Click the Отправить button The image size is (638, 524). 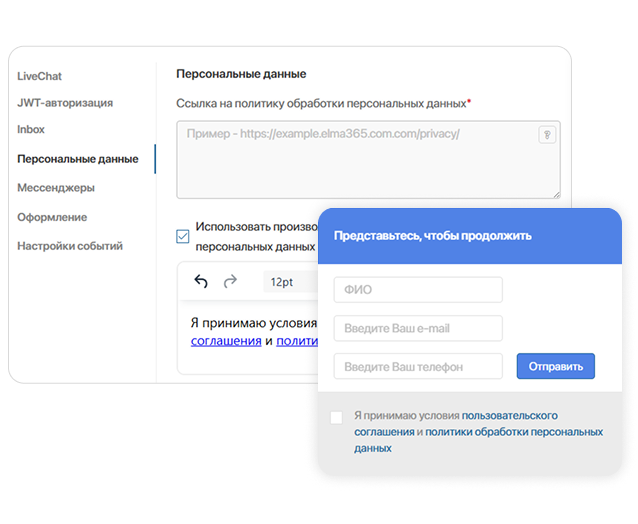pyautogui.click(x=555, y=366)
